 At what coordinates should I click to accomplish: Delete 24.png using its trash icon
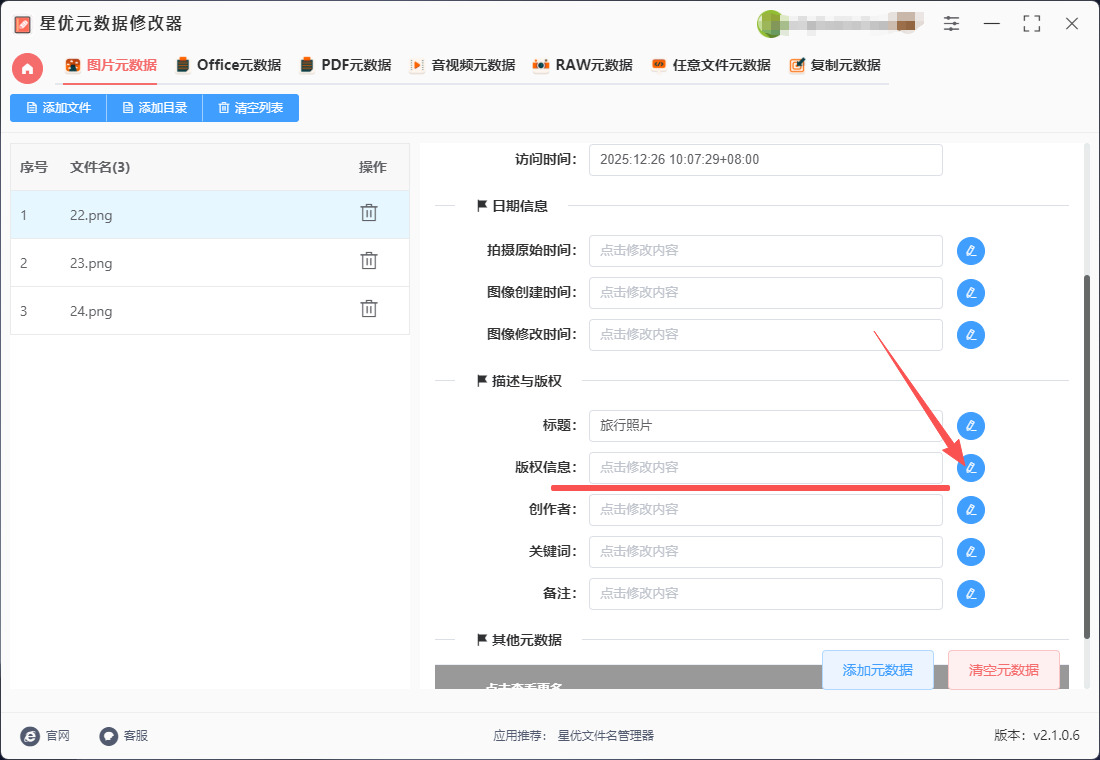tap(369, 309)
